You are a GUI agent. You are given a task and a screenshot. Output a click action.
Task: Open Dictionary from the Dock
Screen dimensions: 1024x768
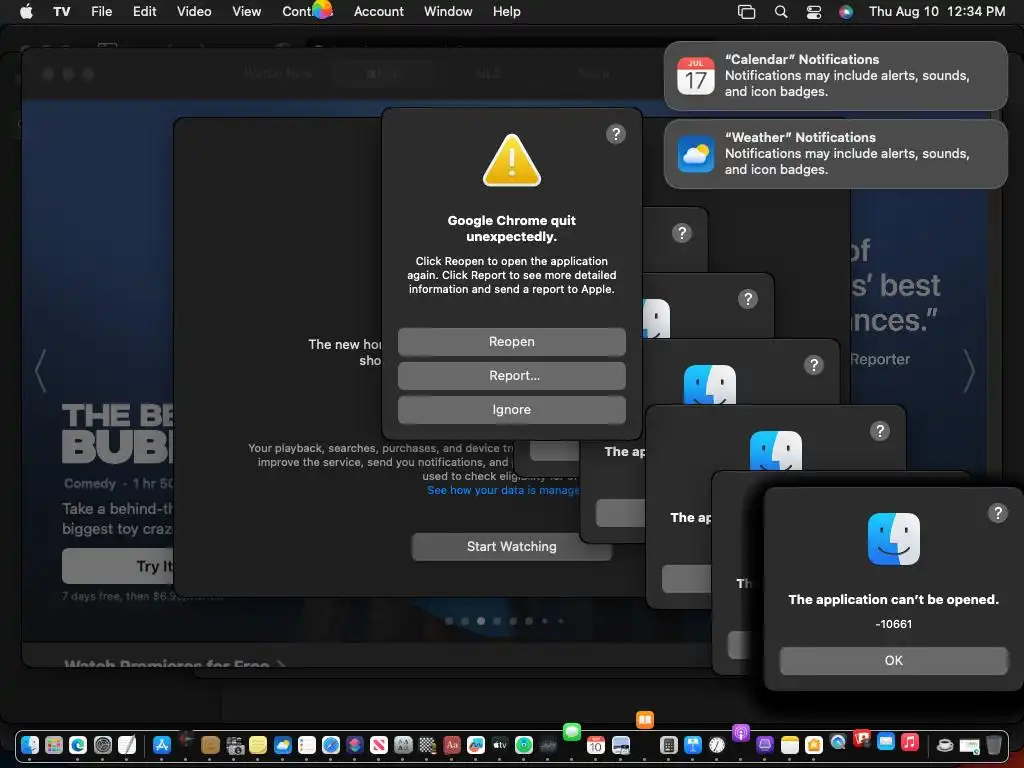pos(452,745)
